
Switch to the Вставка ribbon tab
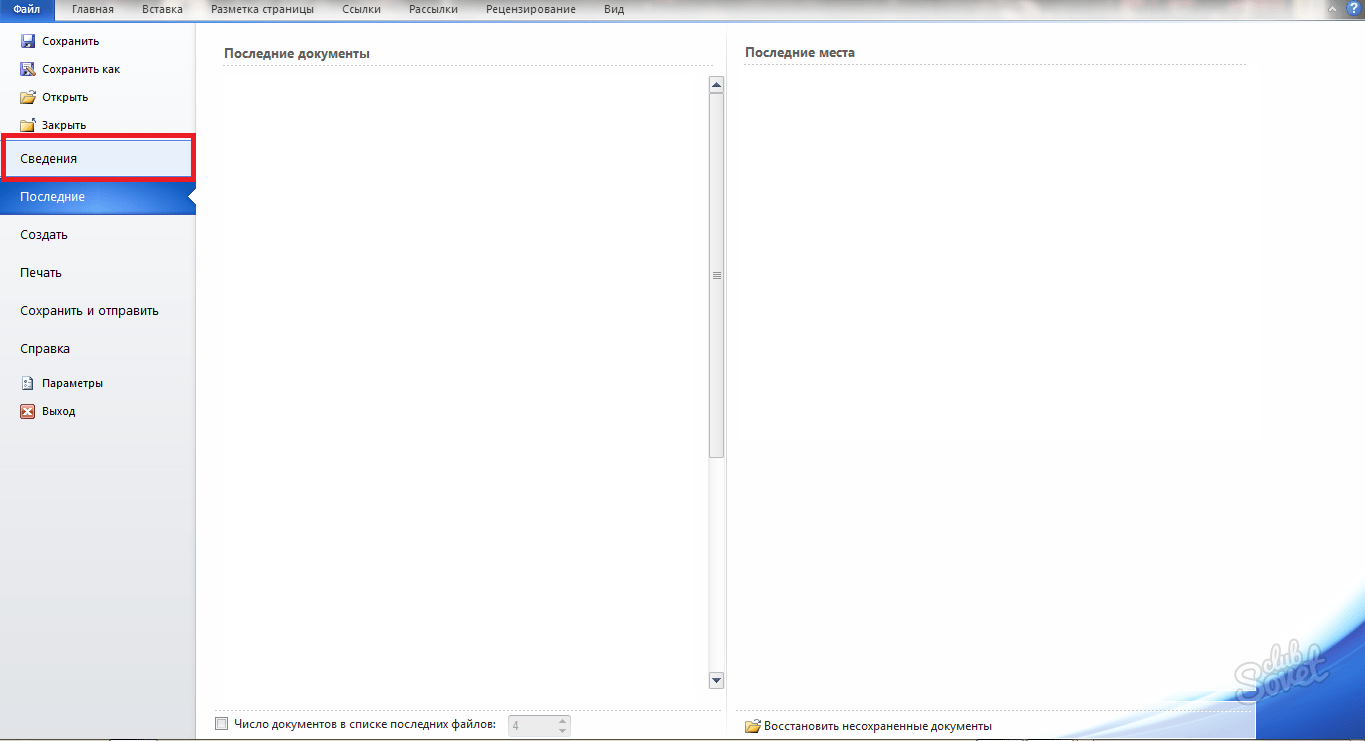pos(162,9)
